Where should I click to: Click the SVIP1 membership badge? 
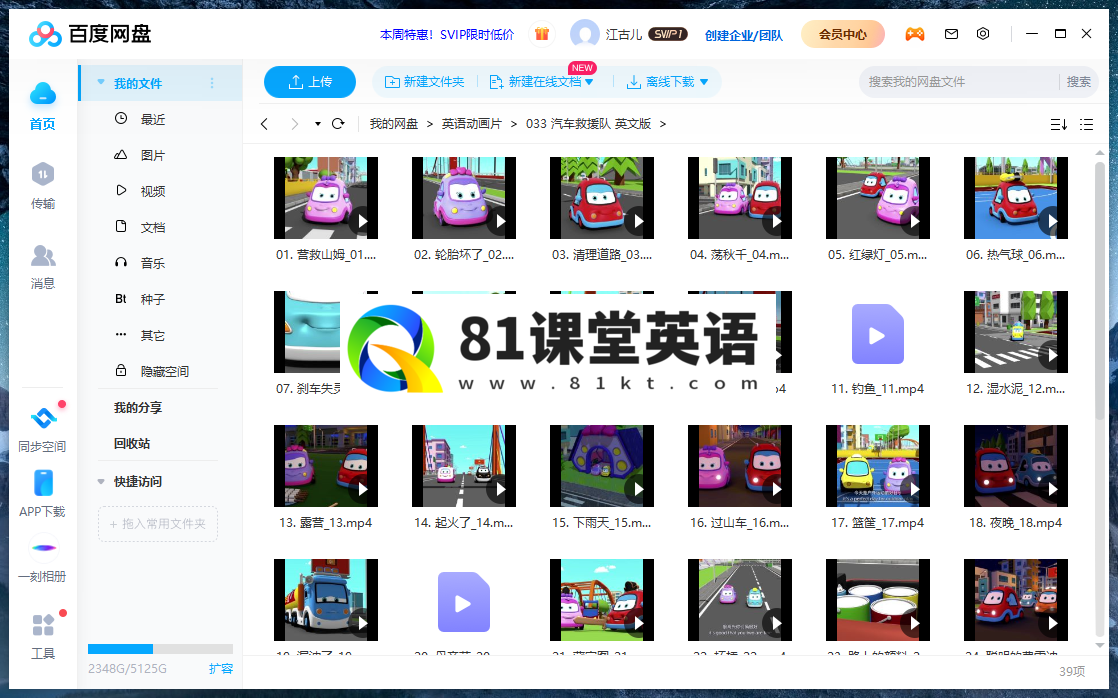(x=668, y=34)
